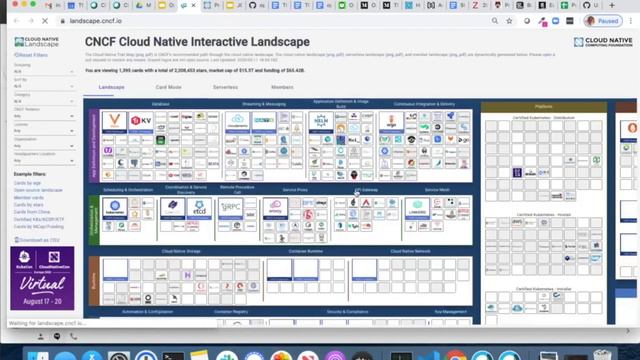Open the Vitess card in Database
Viewport: 640px width, 360px height.
tap(114, 122)
